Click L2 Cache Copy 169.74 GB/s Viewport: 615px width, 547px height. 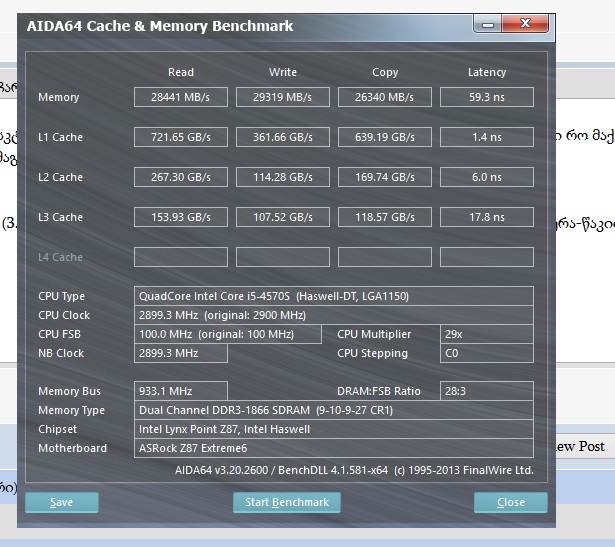385,177
